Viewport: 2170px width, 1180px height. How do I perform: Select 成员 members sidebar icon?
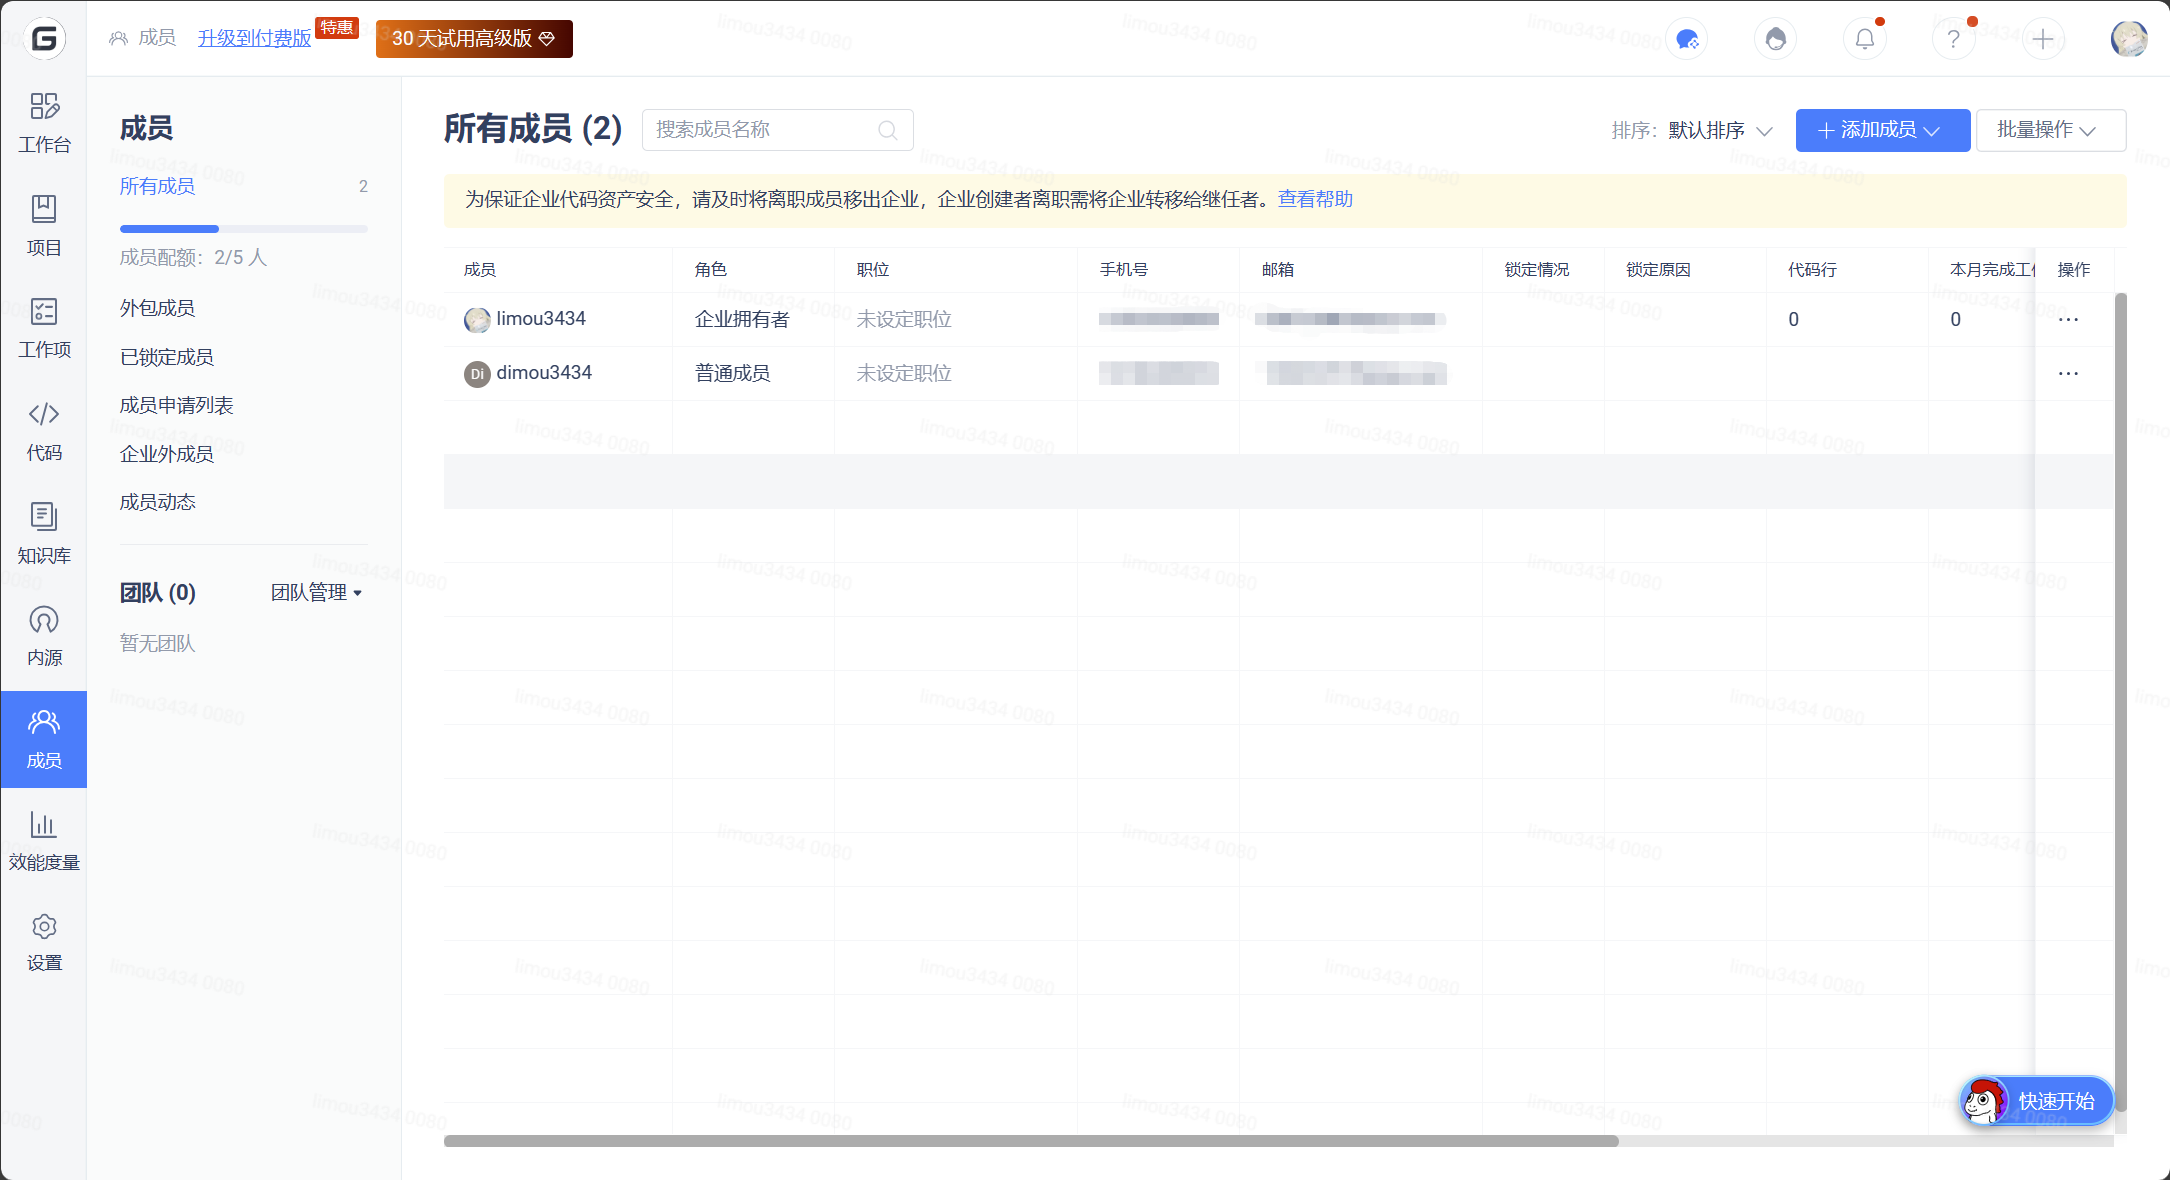coord(44,739)
